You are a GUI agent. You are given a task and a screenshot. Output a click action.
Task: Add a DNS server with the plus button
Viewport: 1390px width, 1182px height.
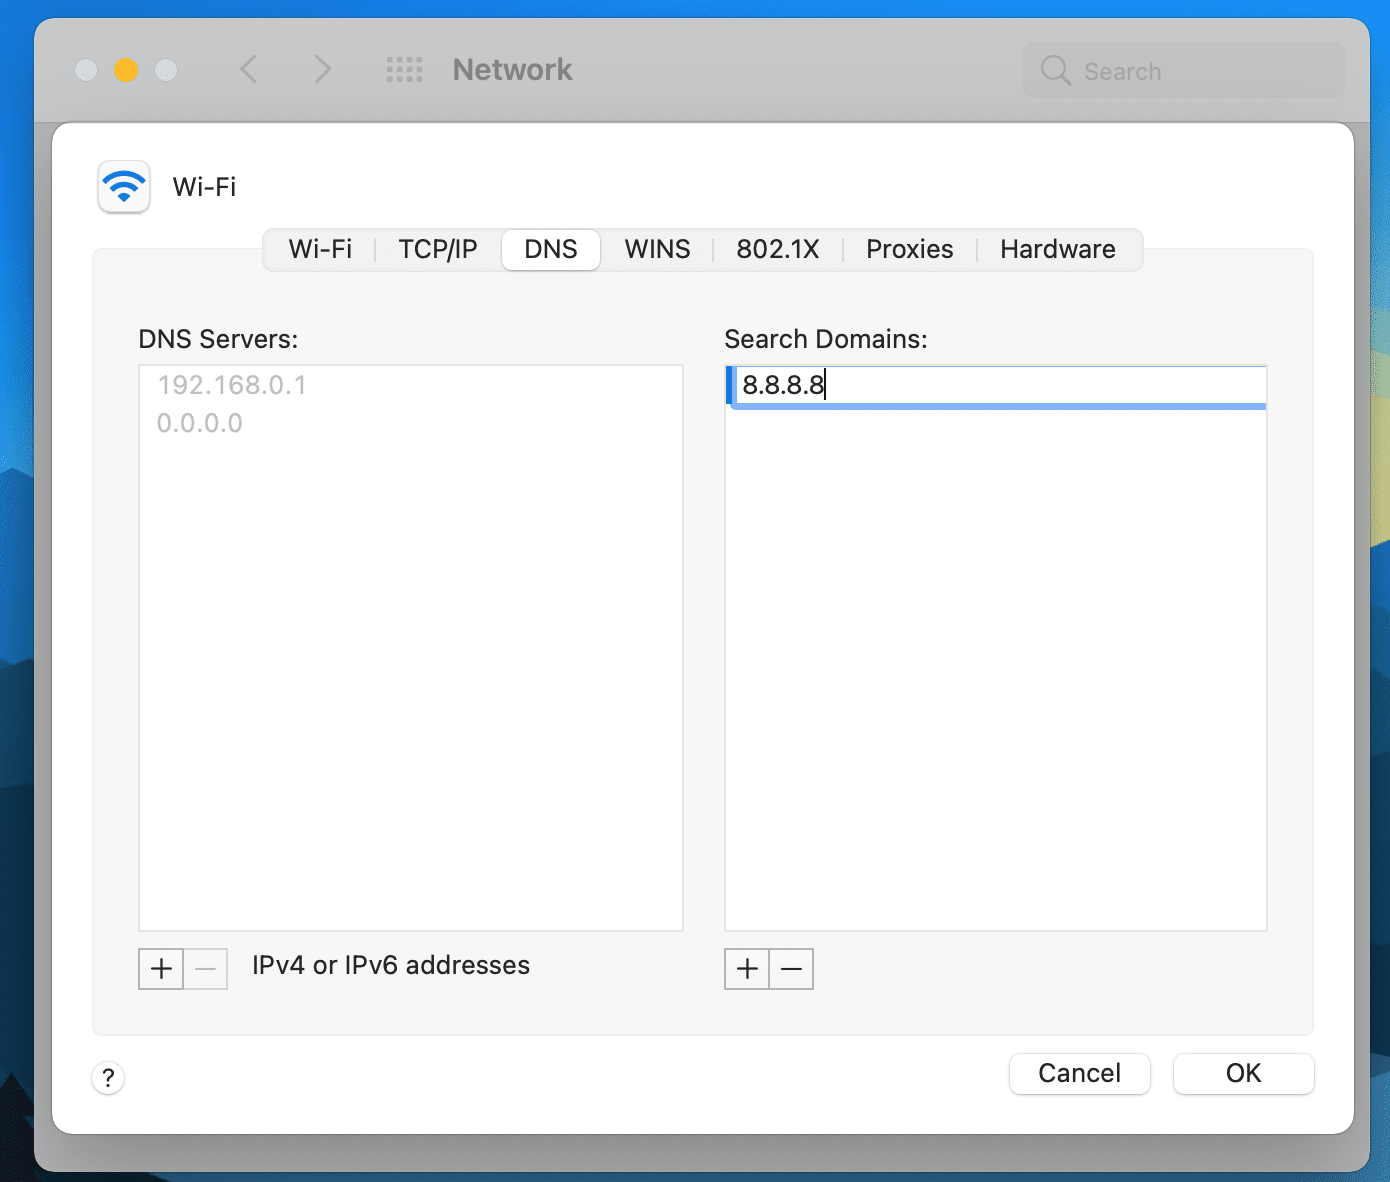pos(161,969)
